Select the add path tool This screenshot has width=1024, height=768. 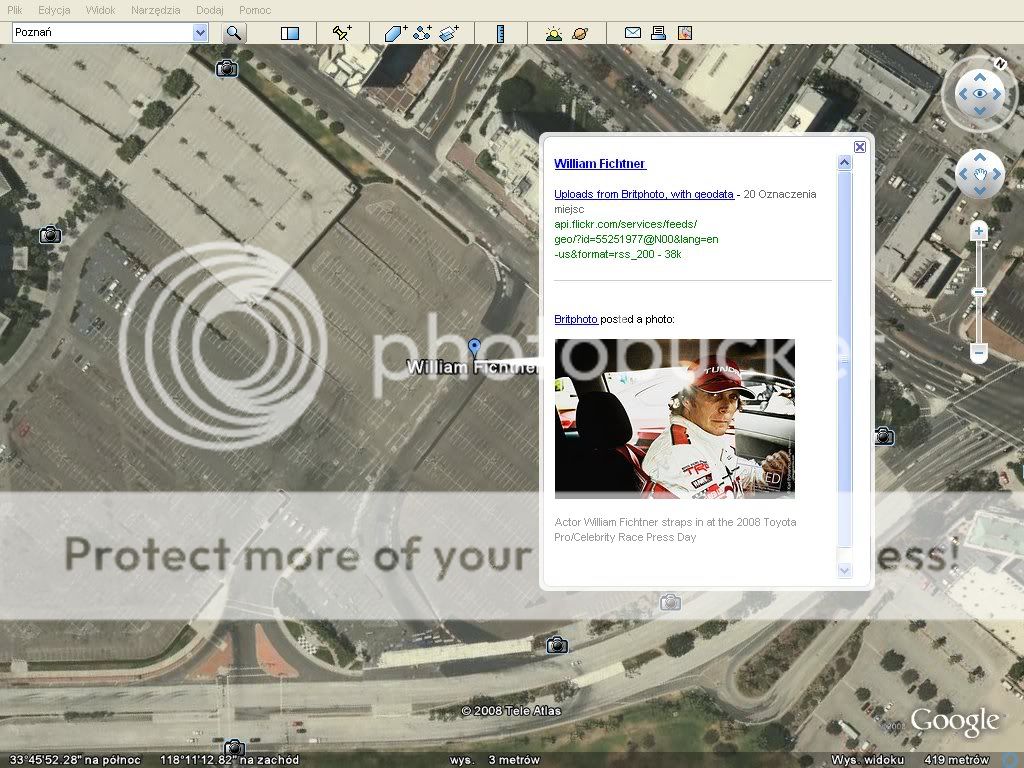click(x=422, y=33)
